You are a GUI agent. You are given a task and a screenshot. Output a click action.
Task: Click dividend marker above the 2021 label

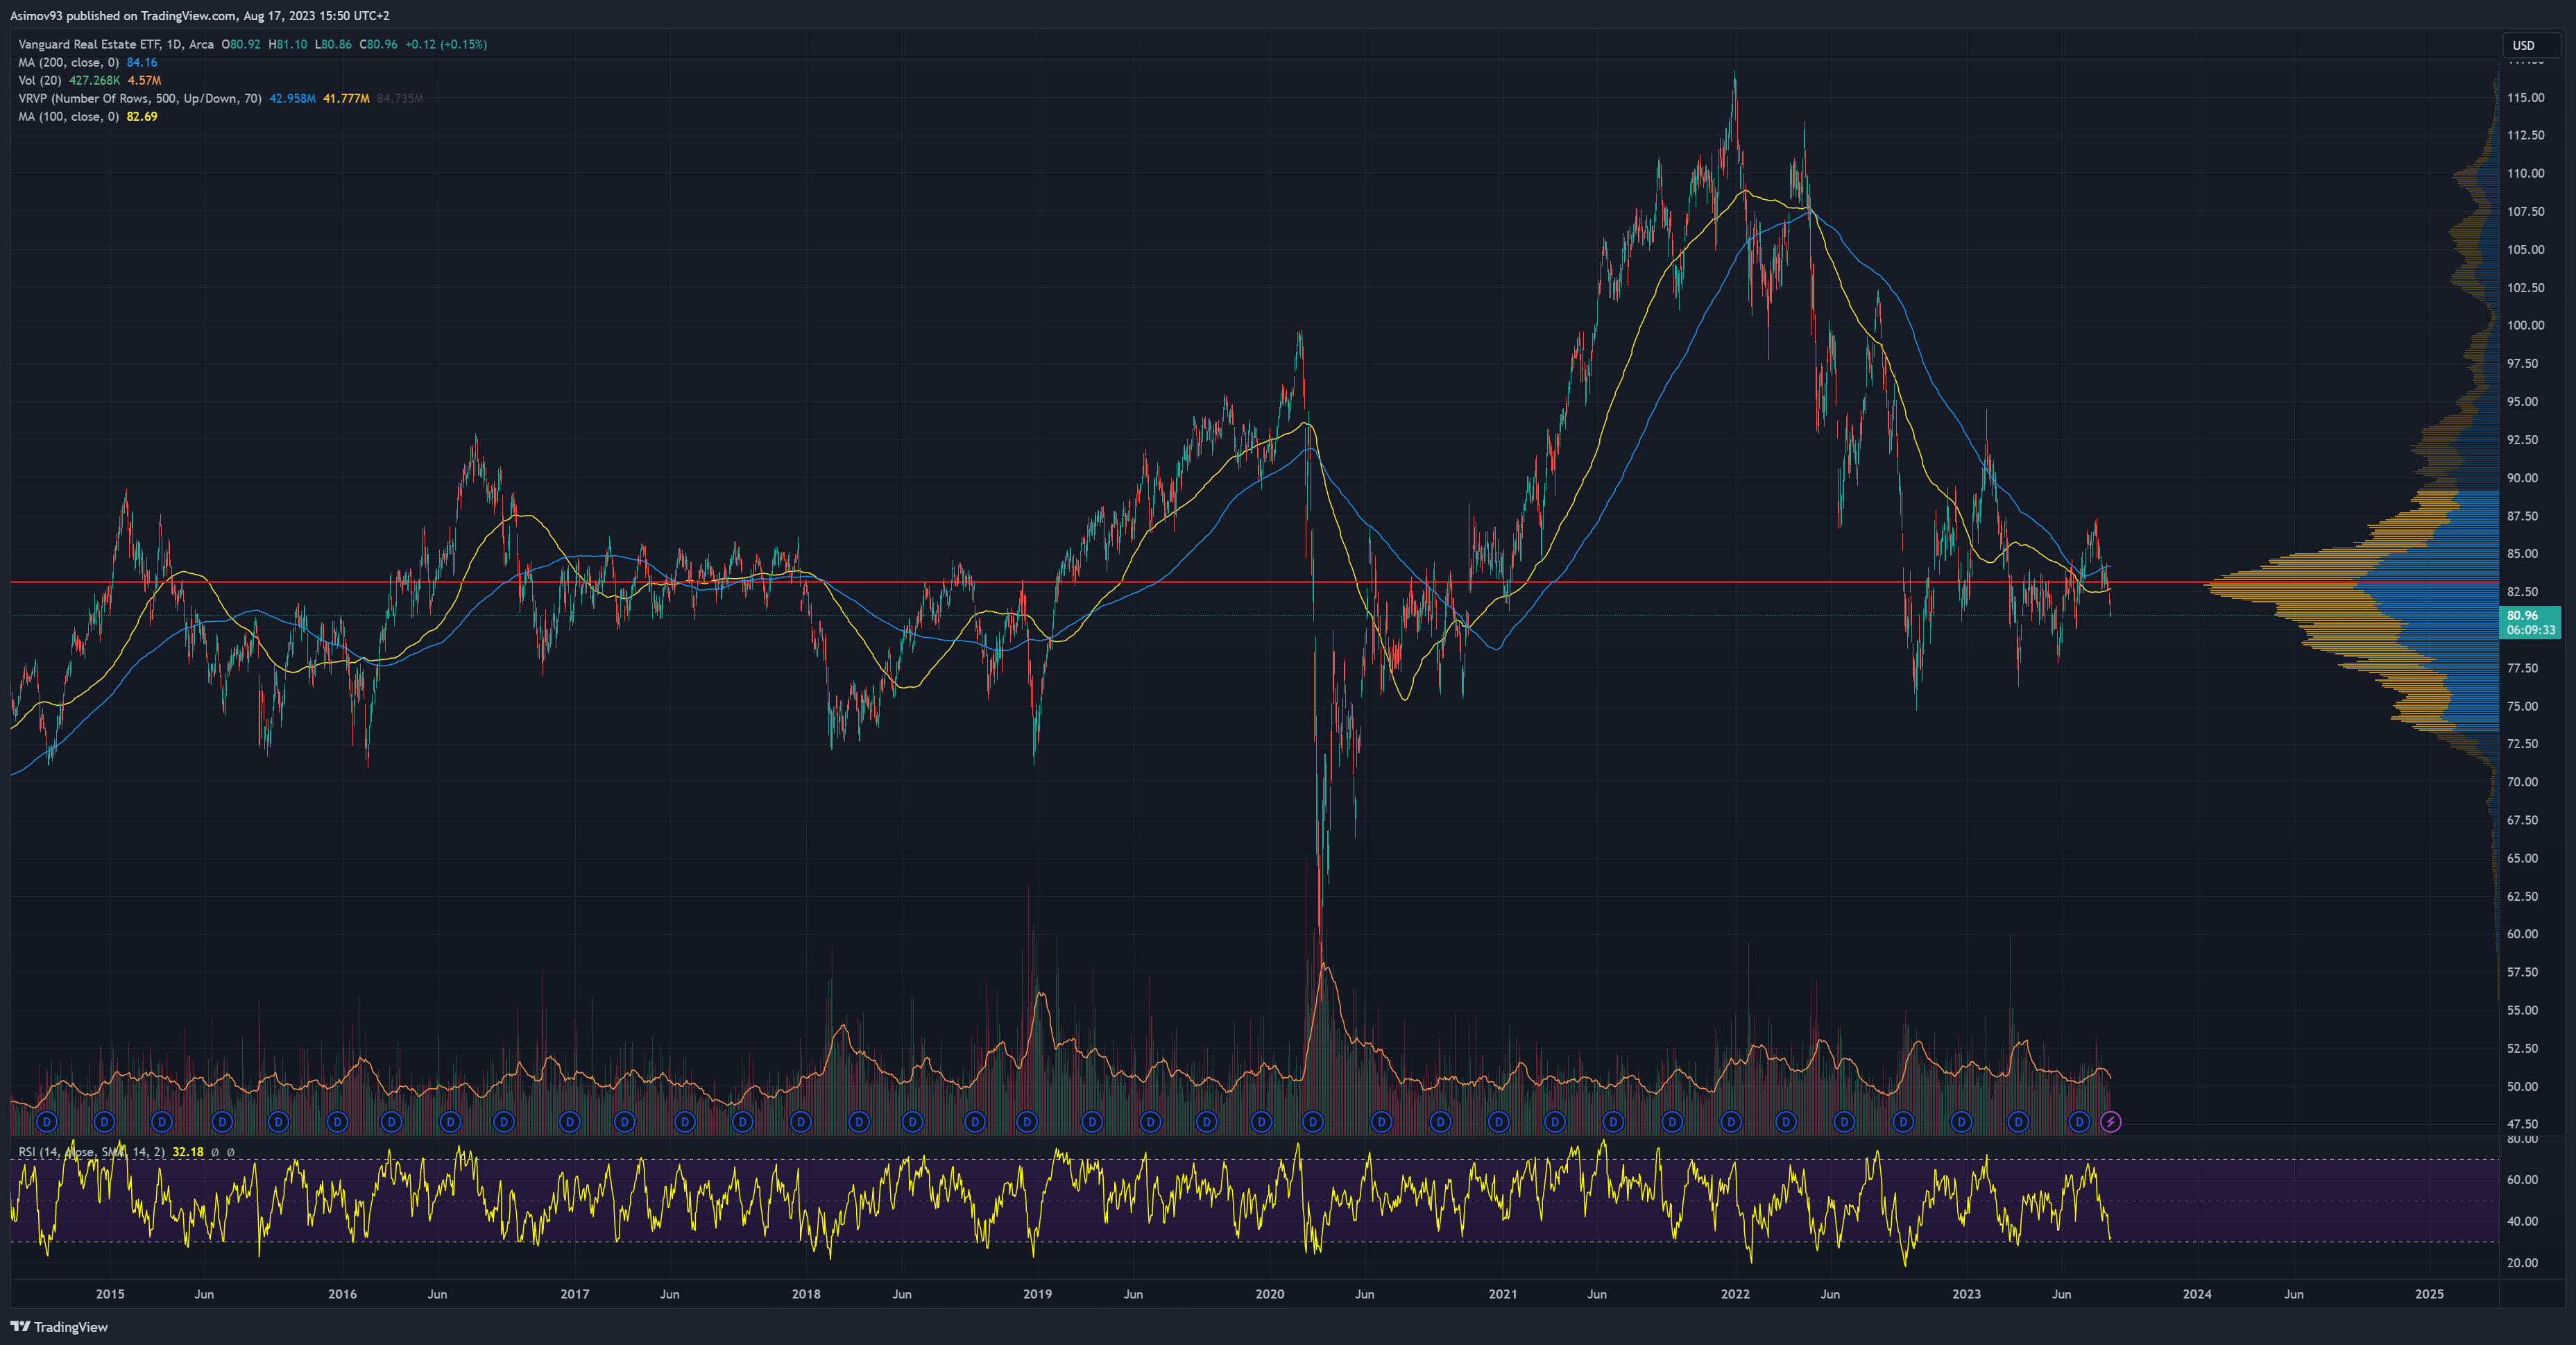pyautogui.click(x=1498, y=1122)
